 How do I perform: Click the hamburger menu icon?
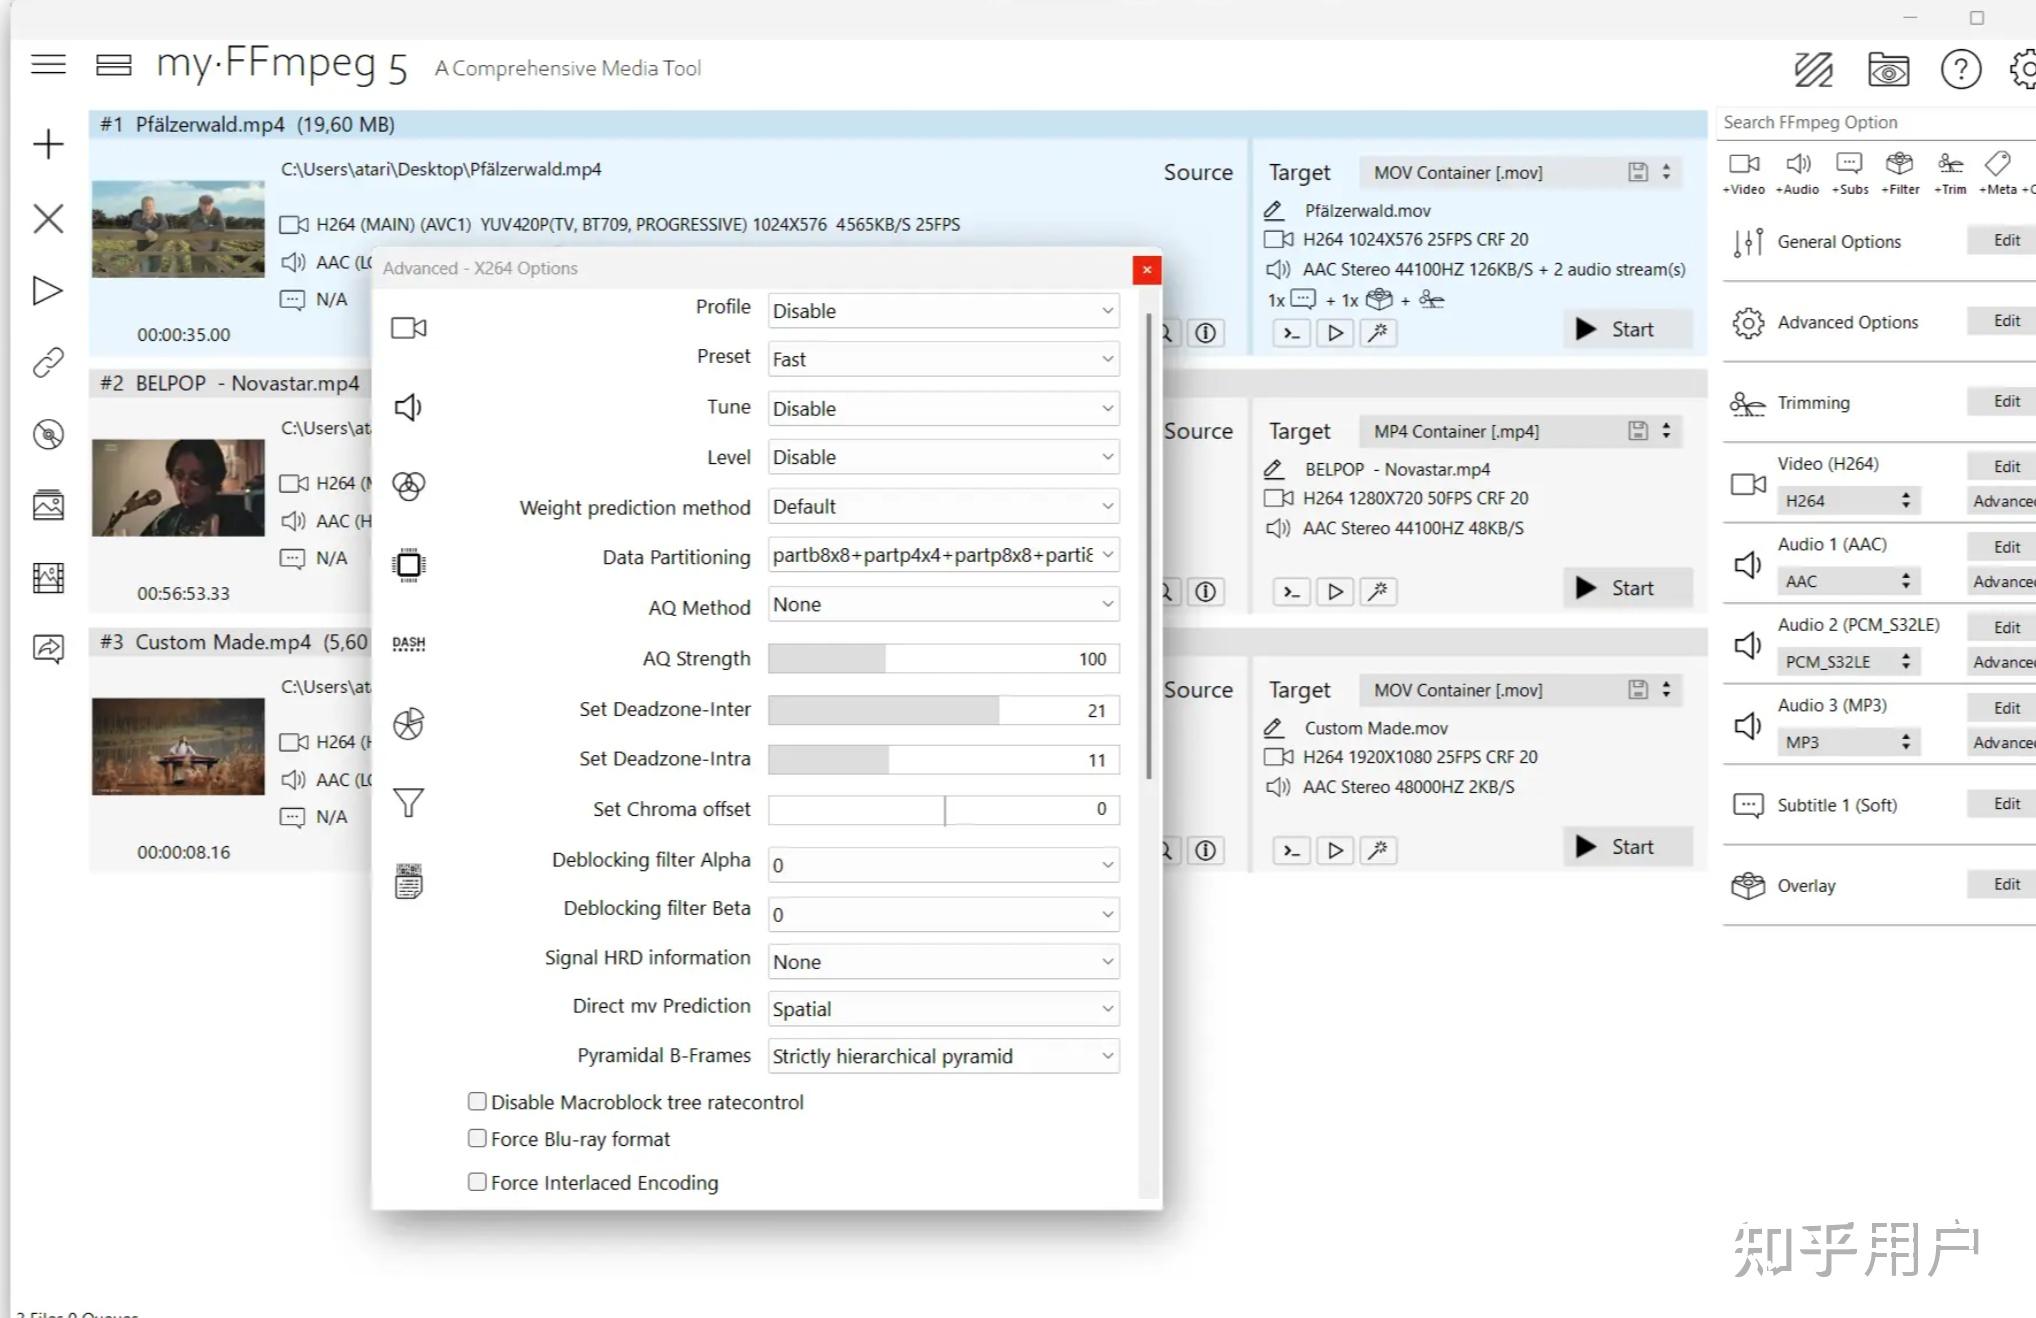click(48, 65)
